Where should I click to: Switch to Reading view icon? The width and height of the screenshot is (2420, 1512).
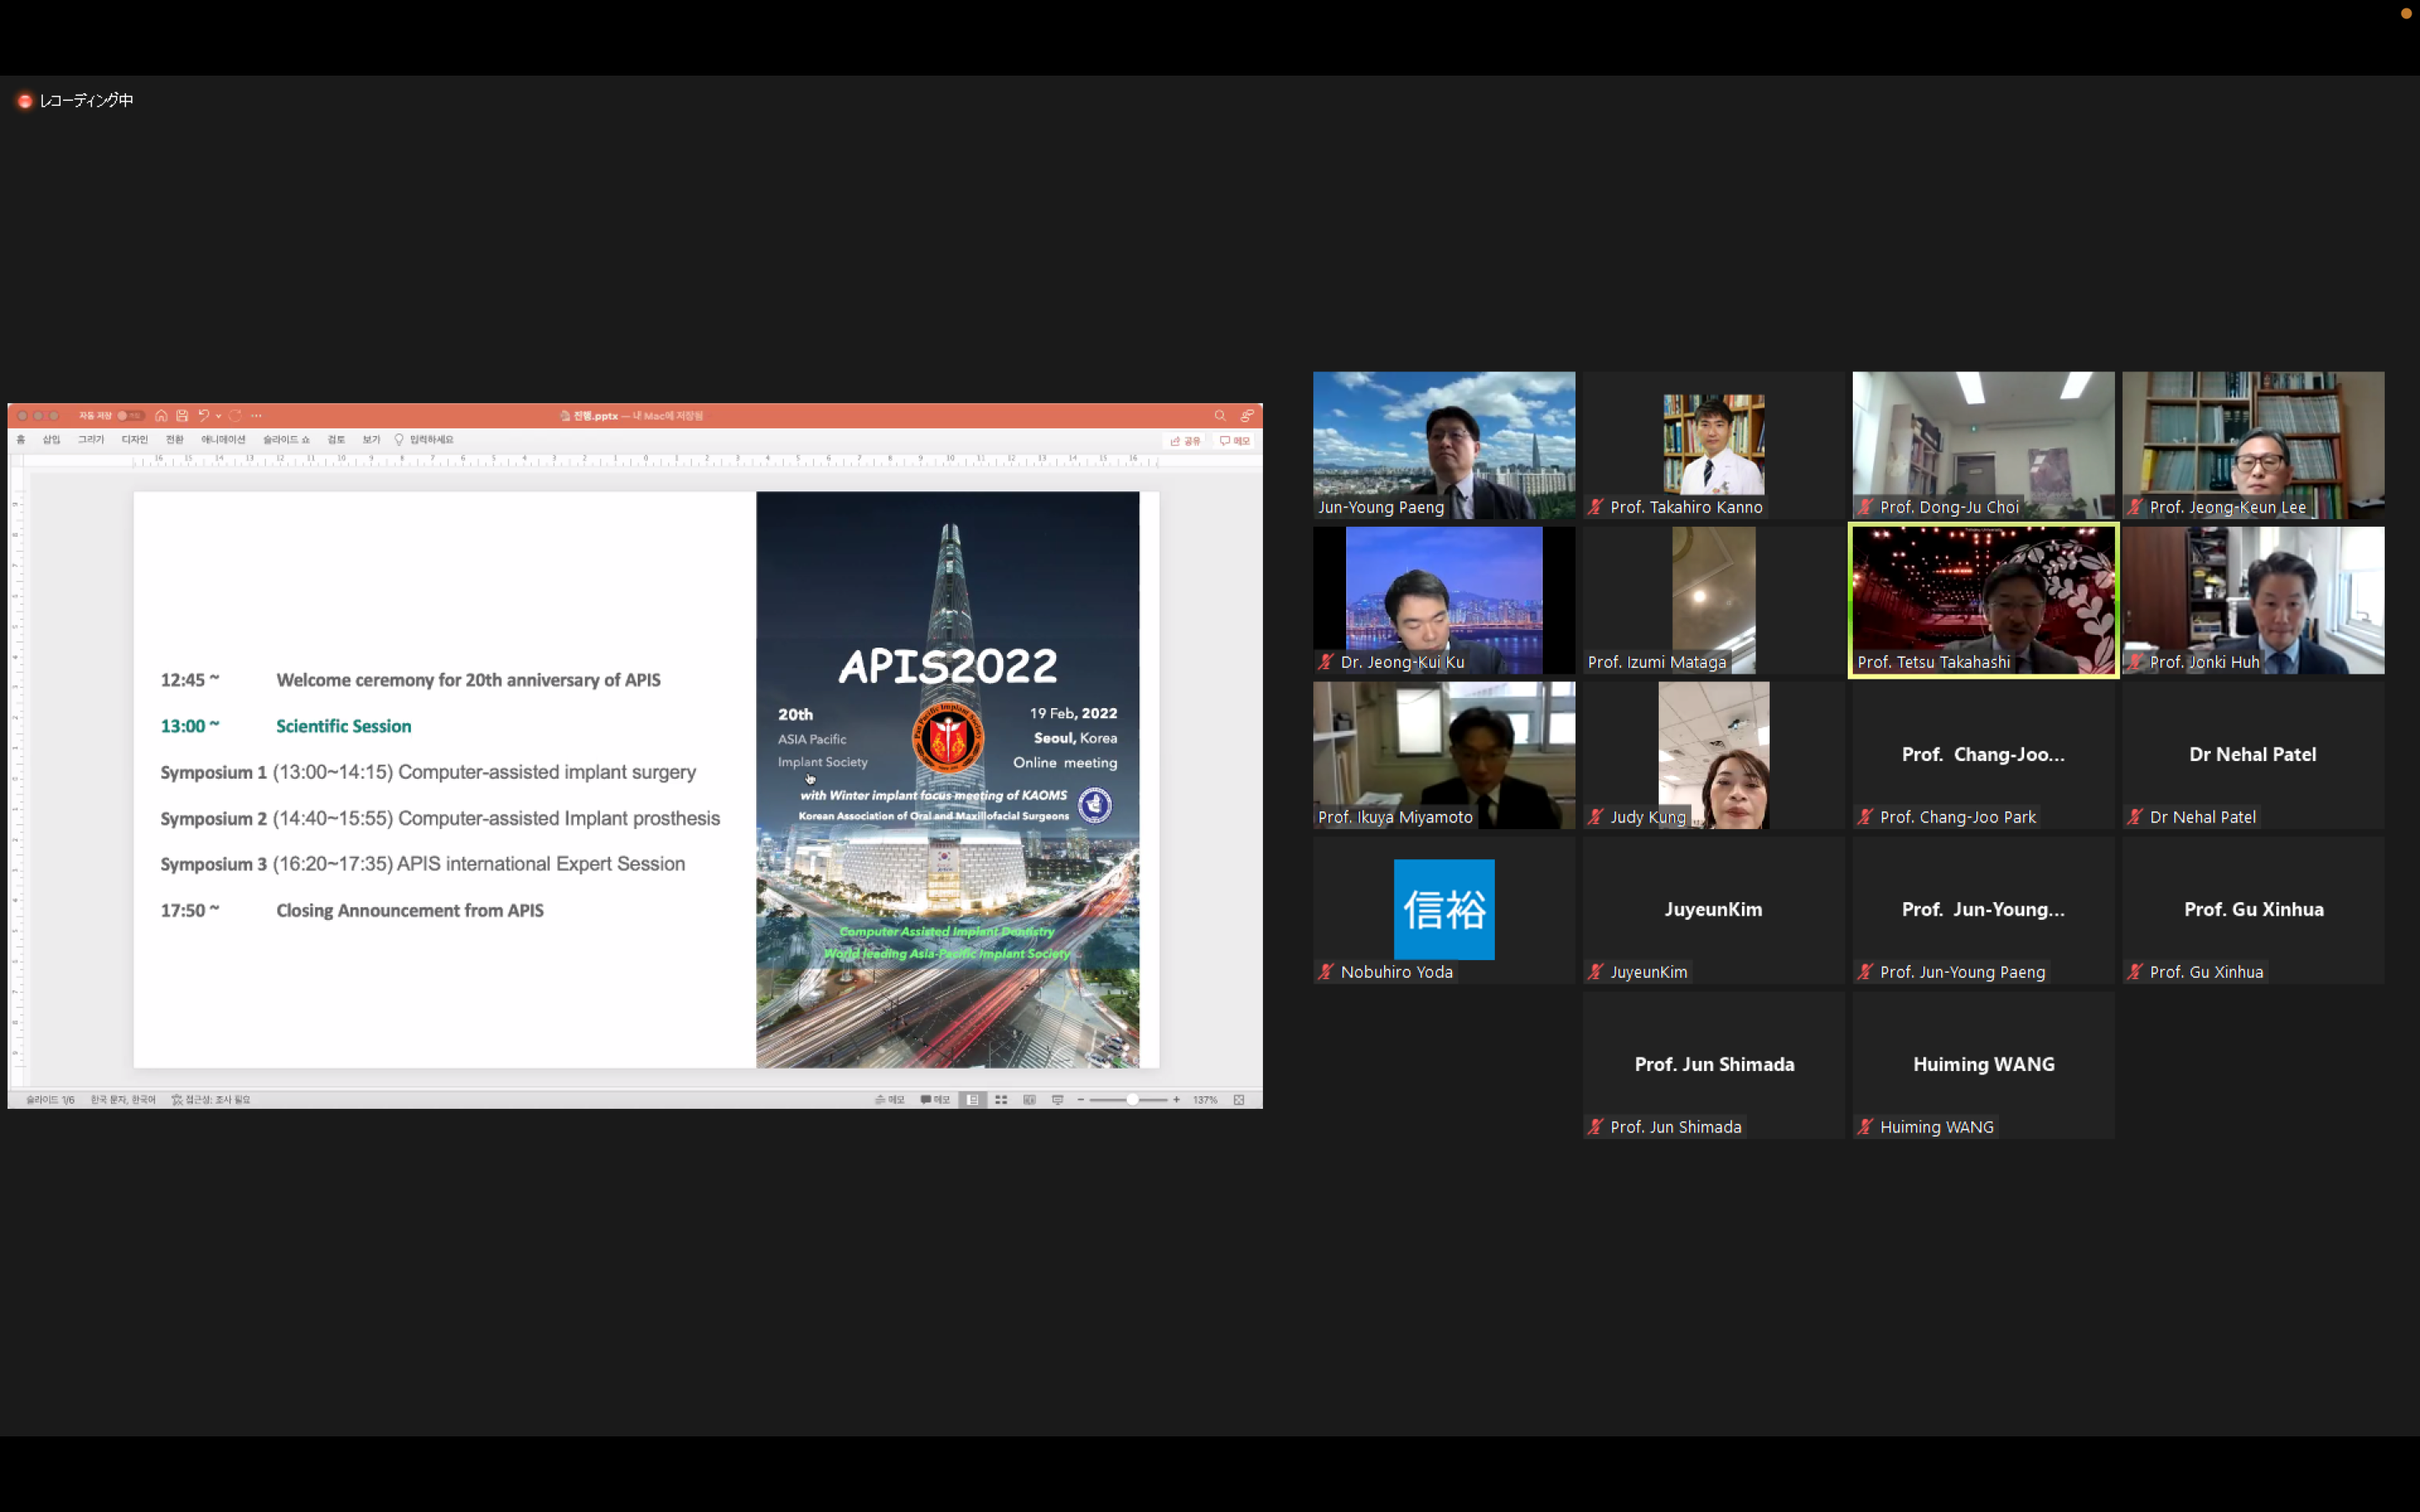(x=1030, y=1100)
